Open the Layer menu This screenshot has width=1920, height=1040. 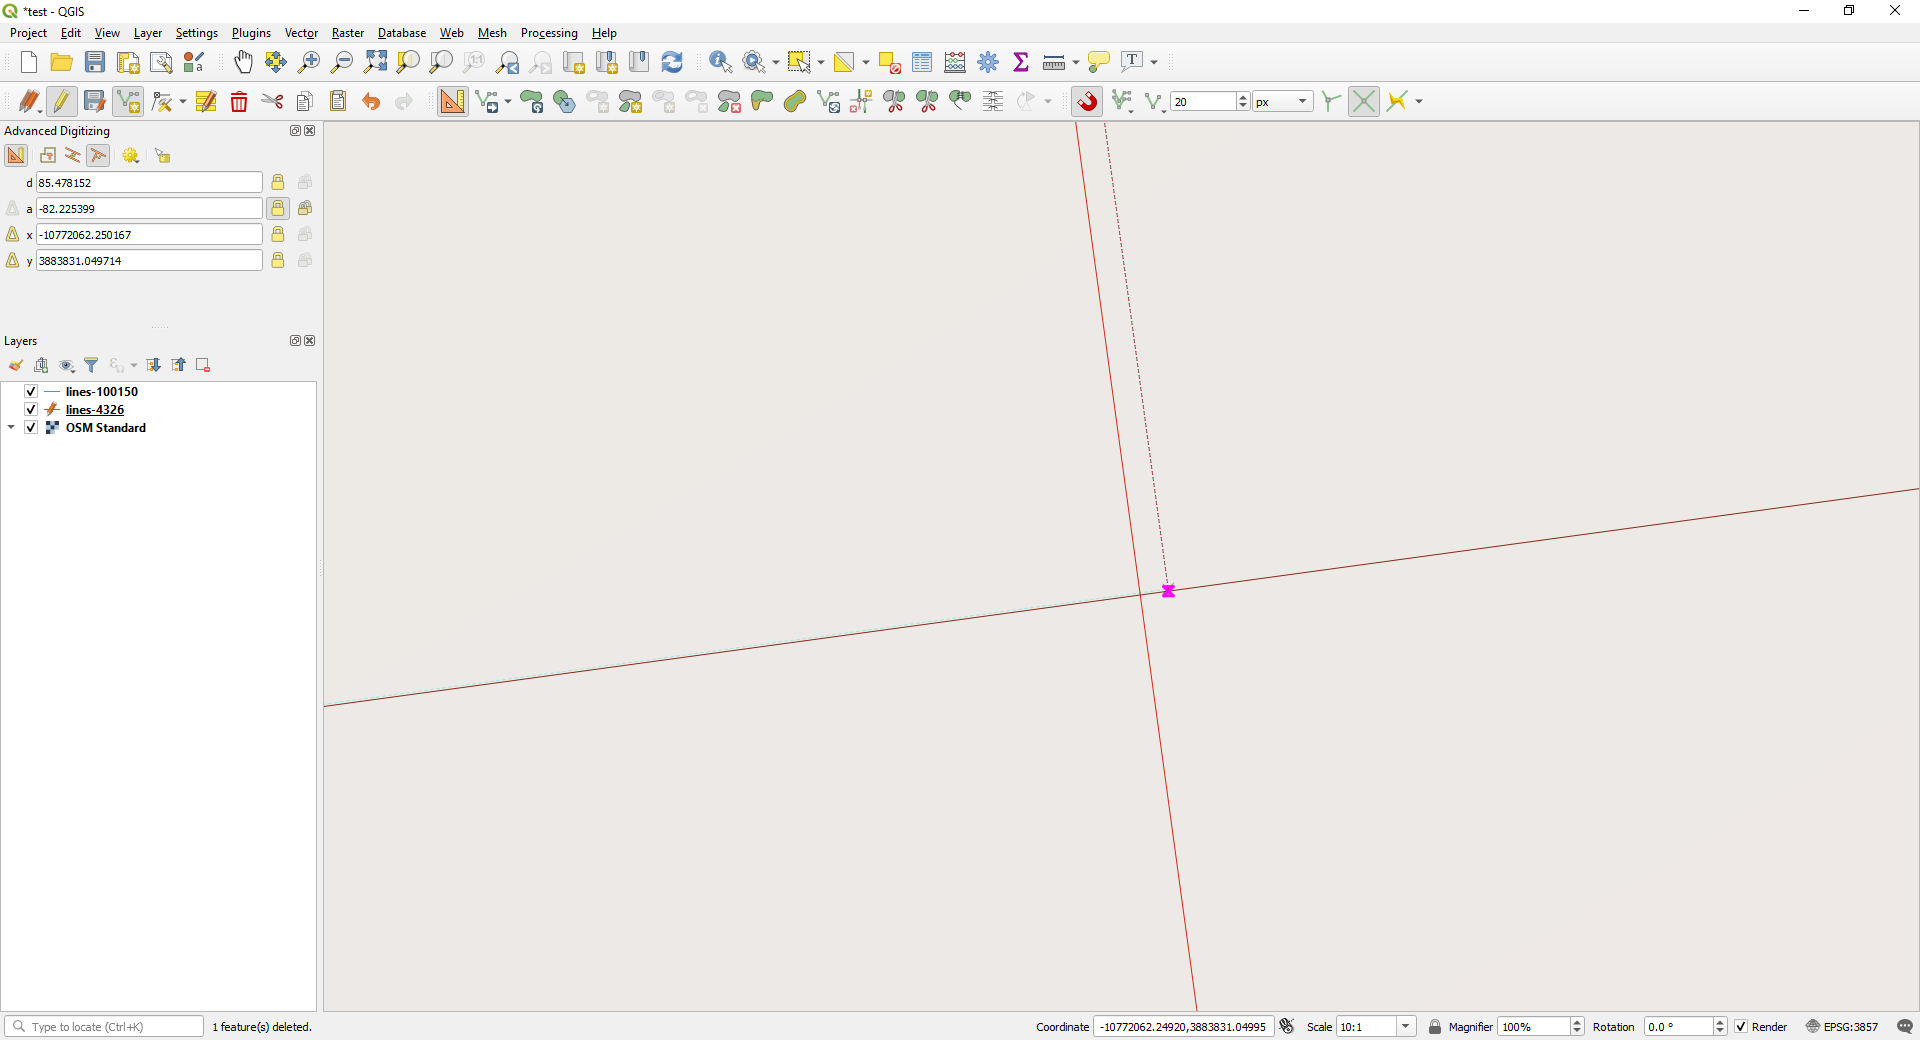(148, 33)
